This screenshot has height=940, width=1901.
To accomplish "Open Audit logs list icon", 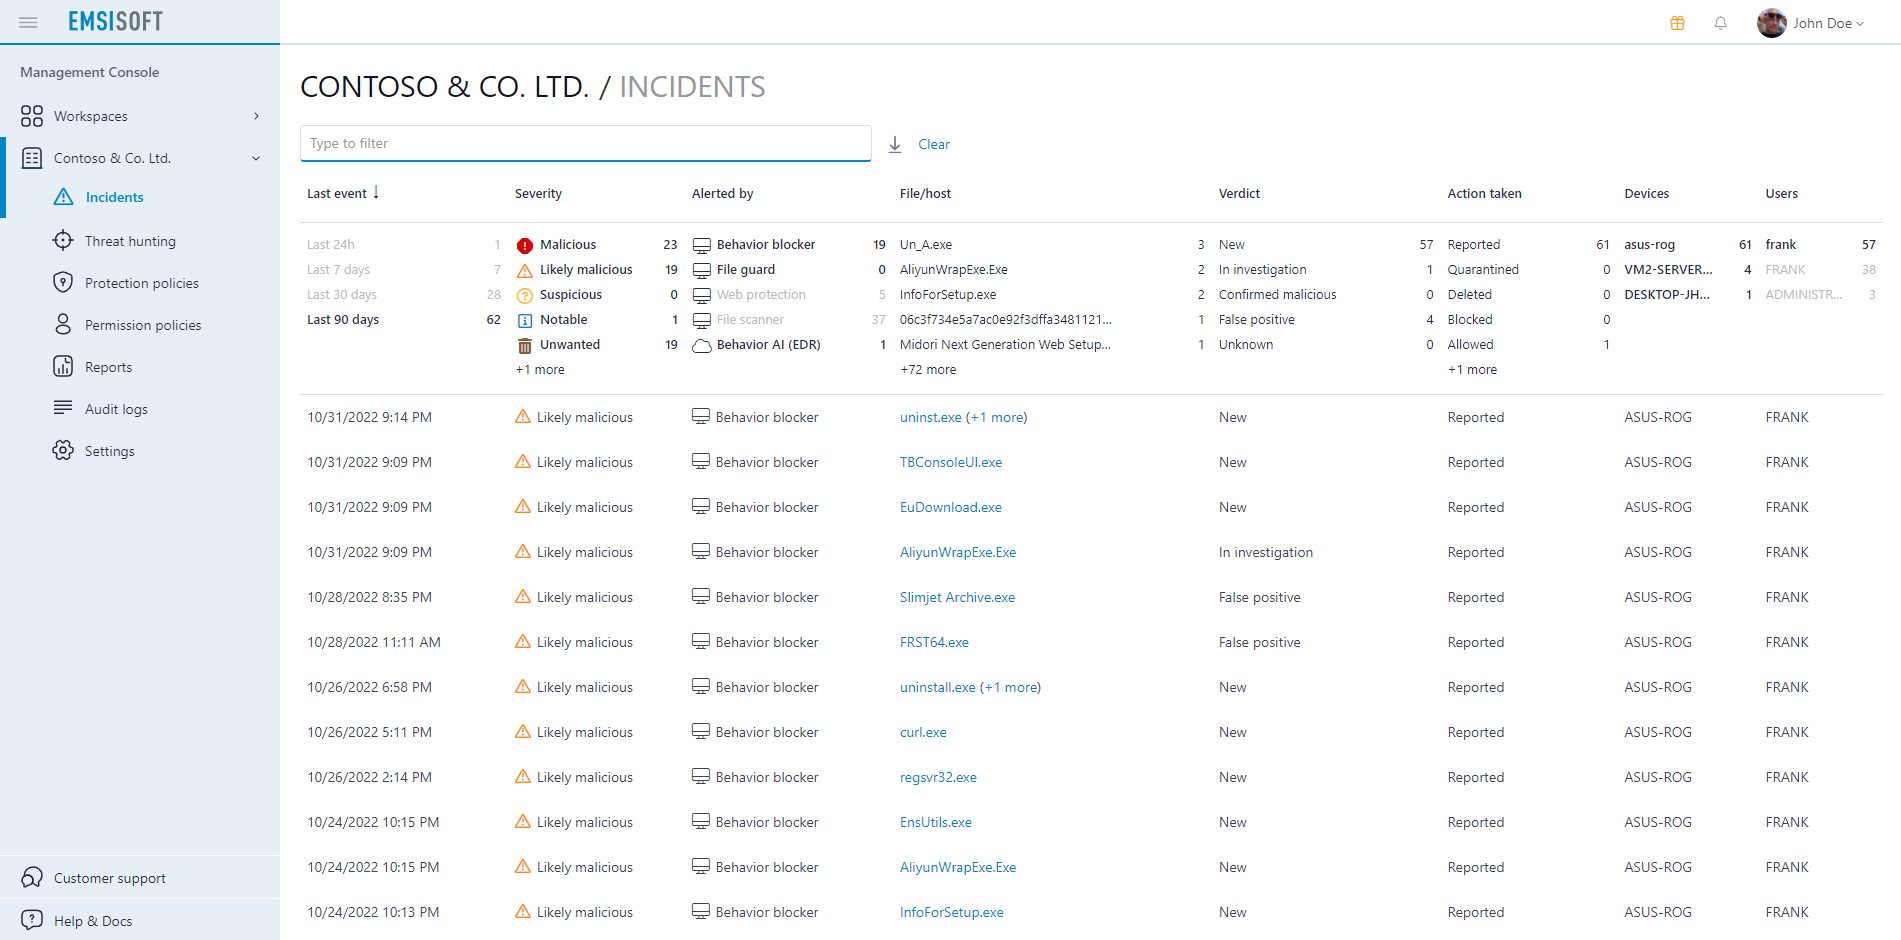I will tap(63, 408).
